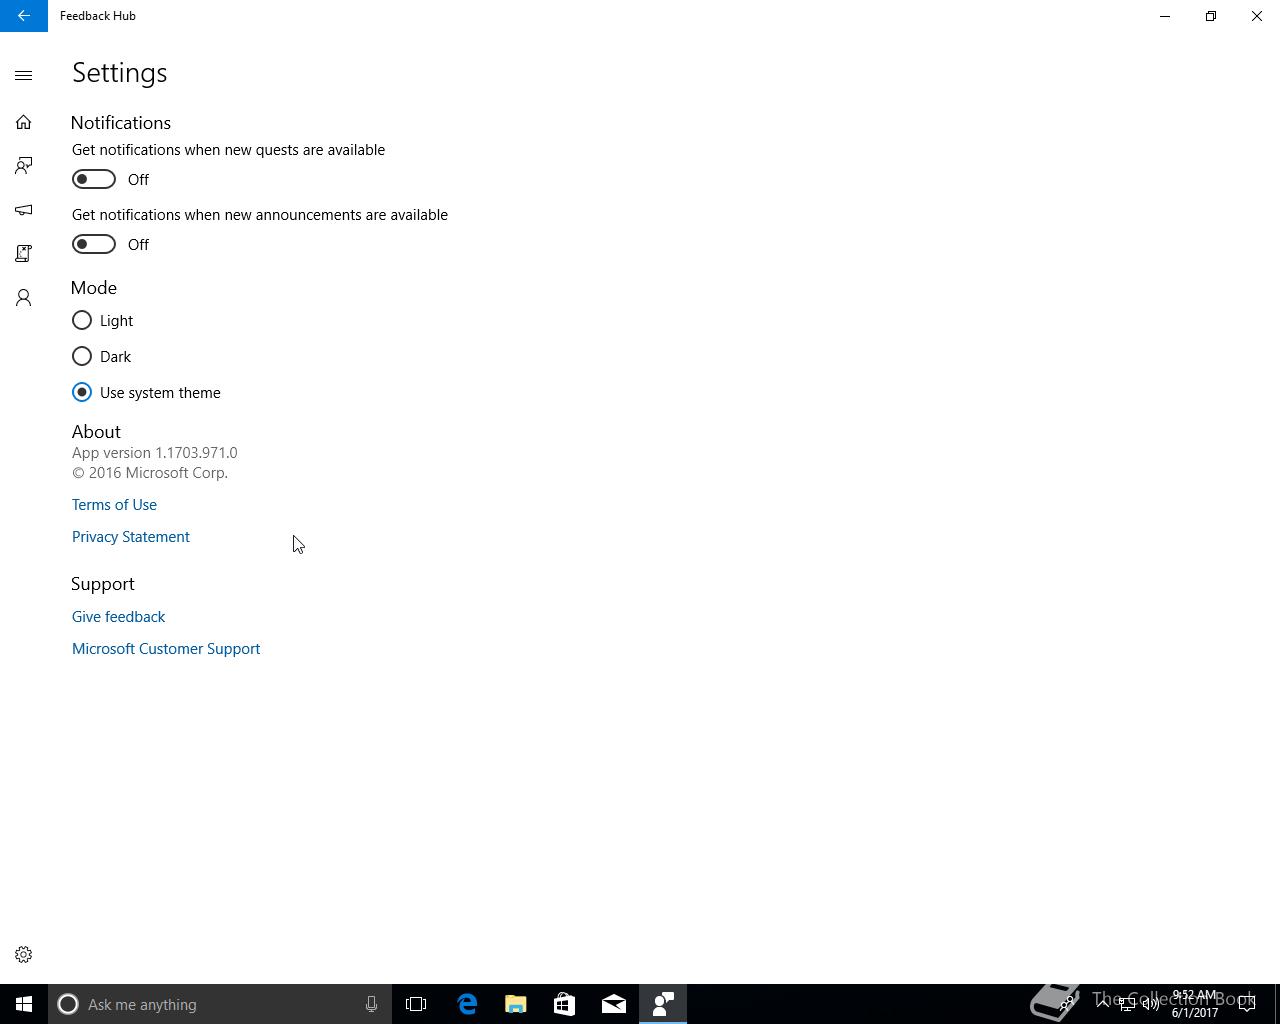1280x1024 pixels.
Task: Click Feedback Hub taskbar icon
Action: point(663,1004)
